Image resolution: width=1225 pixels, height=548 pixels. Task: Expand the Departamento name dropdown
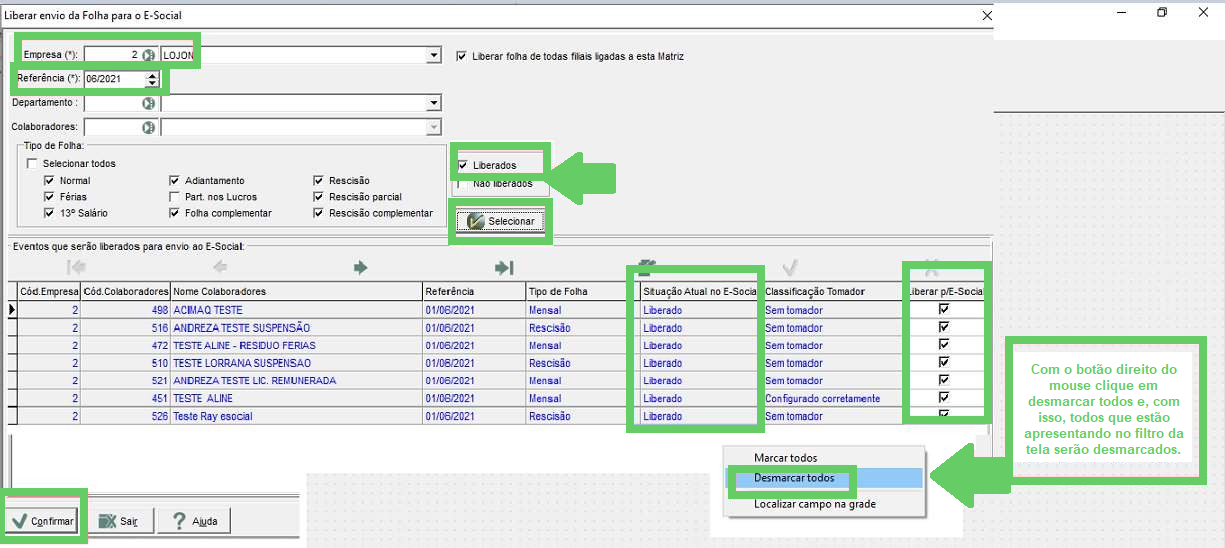[434, 103]
